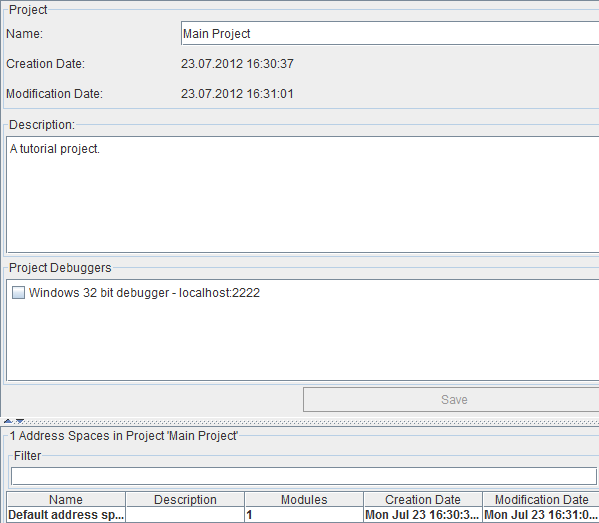Click the Modules cell showing 1
The image size is (599, 523).
304,515
